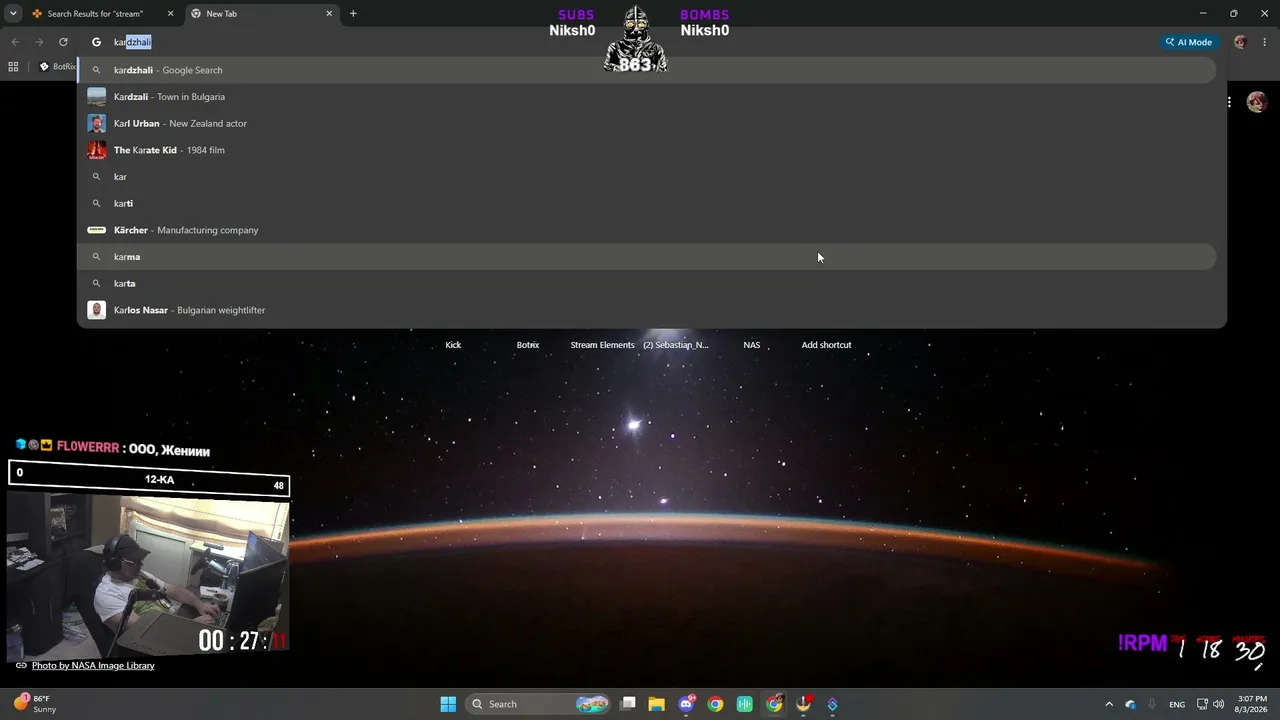Launch File Explorer from the taskbar
The height and width of the screenshot is (720, 1280).
pos(657,704)
